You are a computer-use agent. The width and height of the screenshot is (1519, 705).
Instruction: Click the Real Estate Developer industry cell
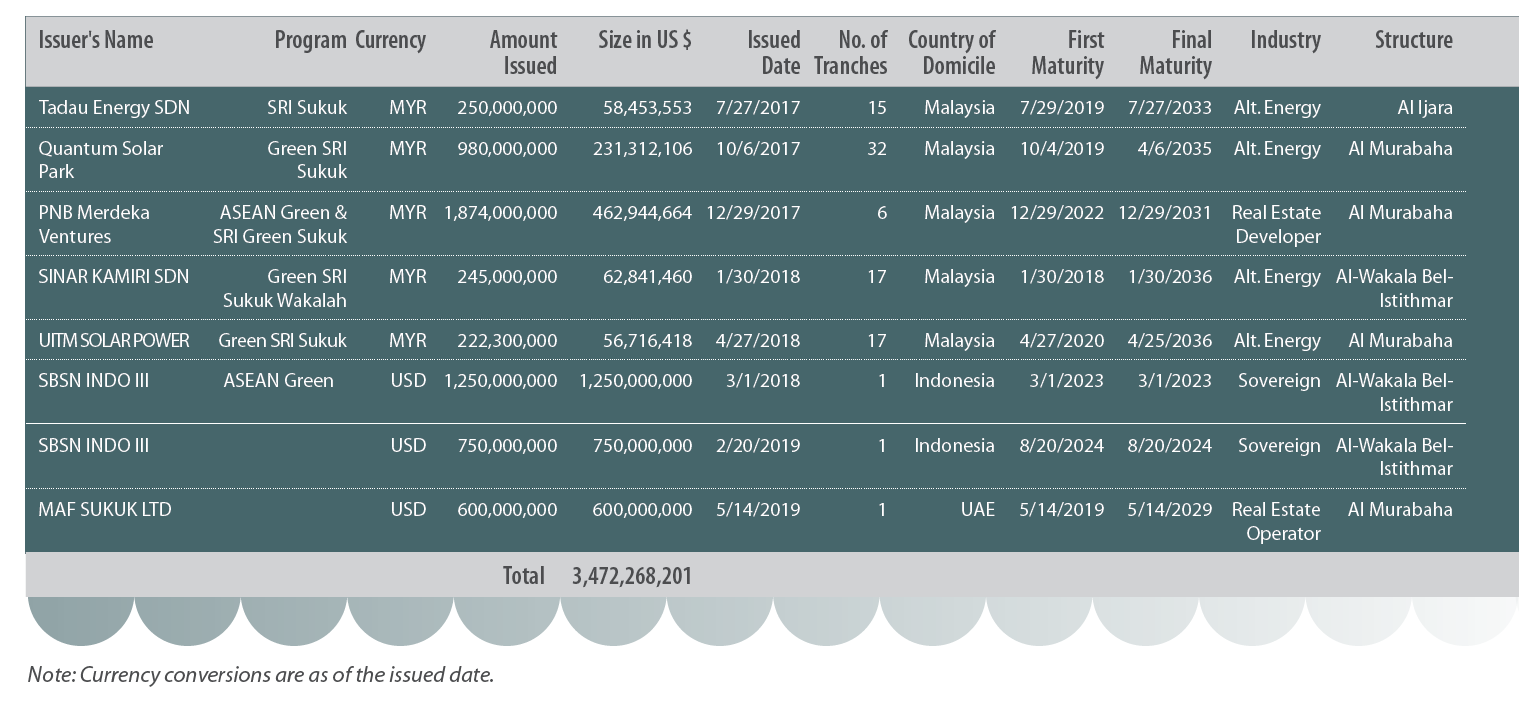1276,224
